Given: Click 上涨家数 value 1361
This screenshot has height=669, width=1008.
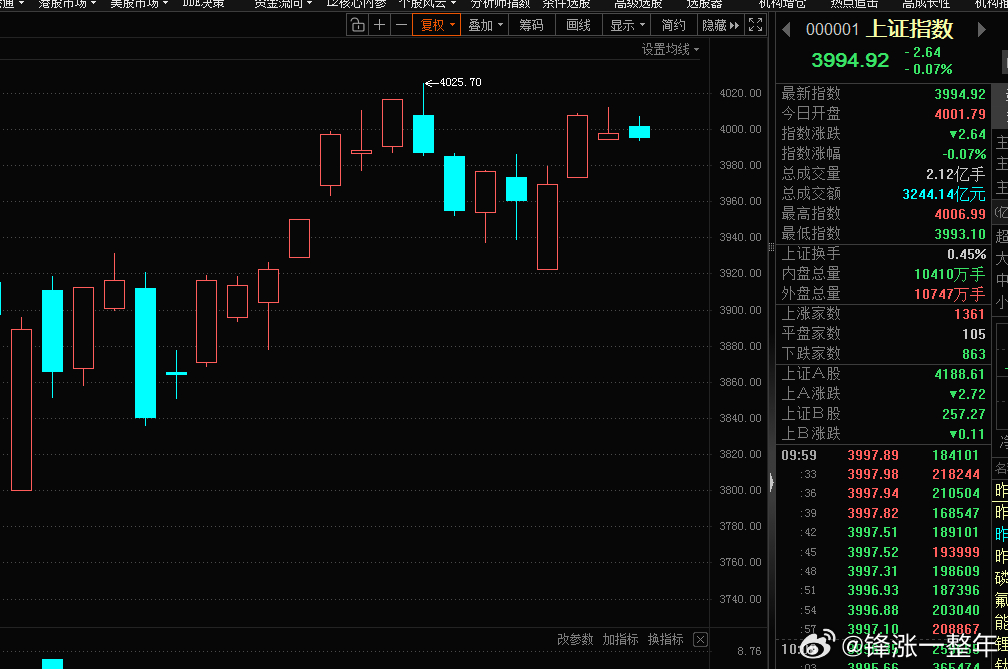Looking at the screenshot, I should 969,314.
